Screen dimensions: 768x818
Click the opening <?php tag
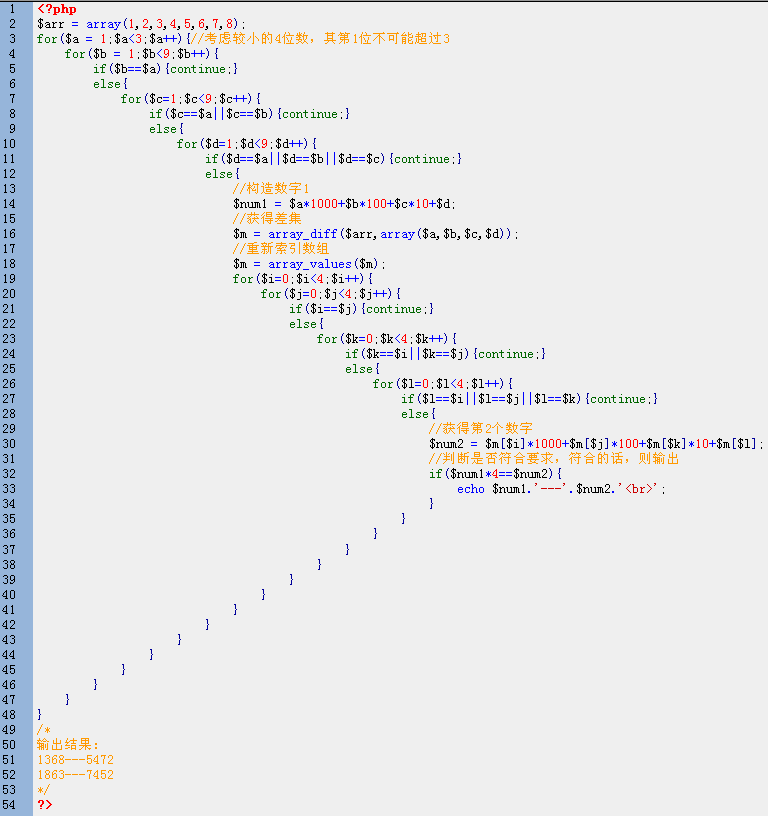(x=56, y=8)
